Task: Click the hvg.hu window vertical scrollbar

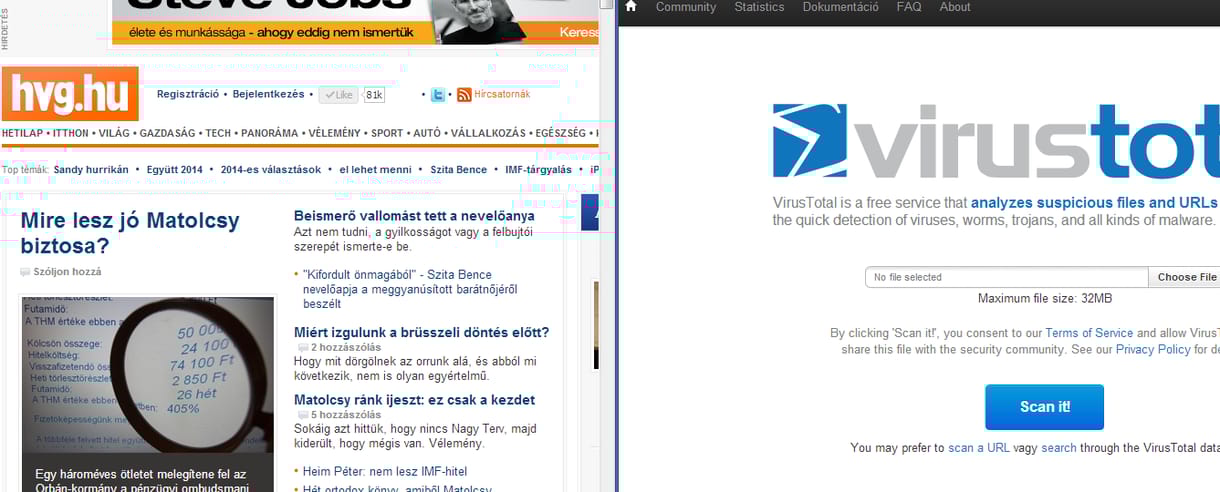Action: click(607, 246)
